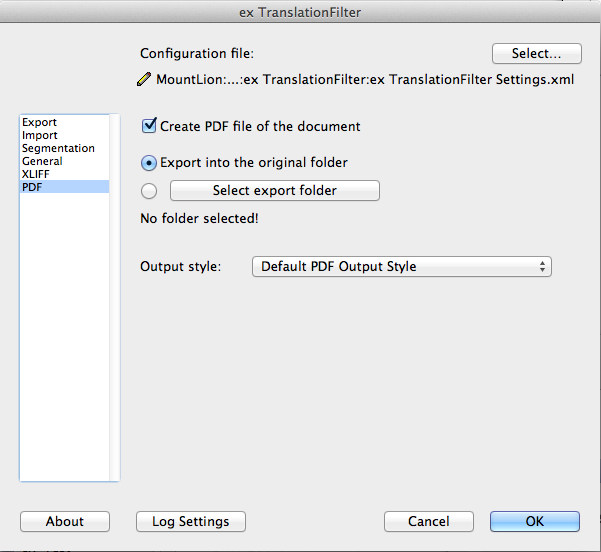The width and height of the screenshot is (601, 552).
Task: Select the PDF section in the list
Action: pos(64,187)
